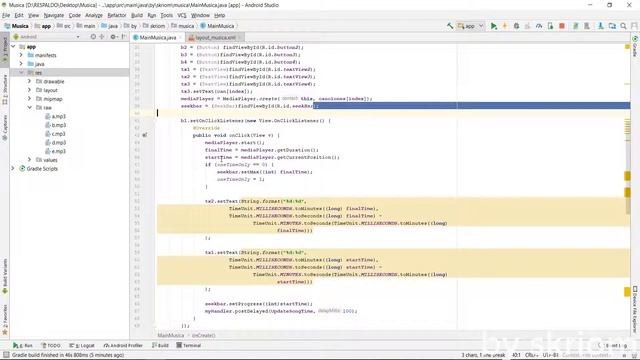
Task: Stop the app with red square
Action: pyautogui.click(x=562, y=26)
